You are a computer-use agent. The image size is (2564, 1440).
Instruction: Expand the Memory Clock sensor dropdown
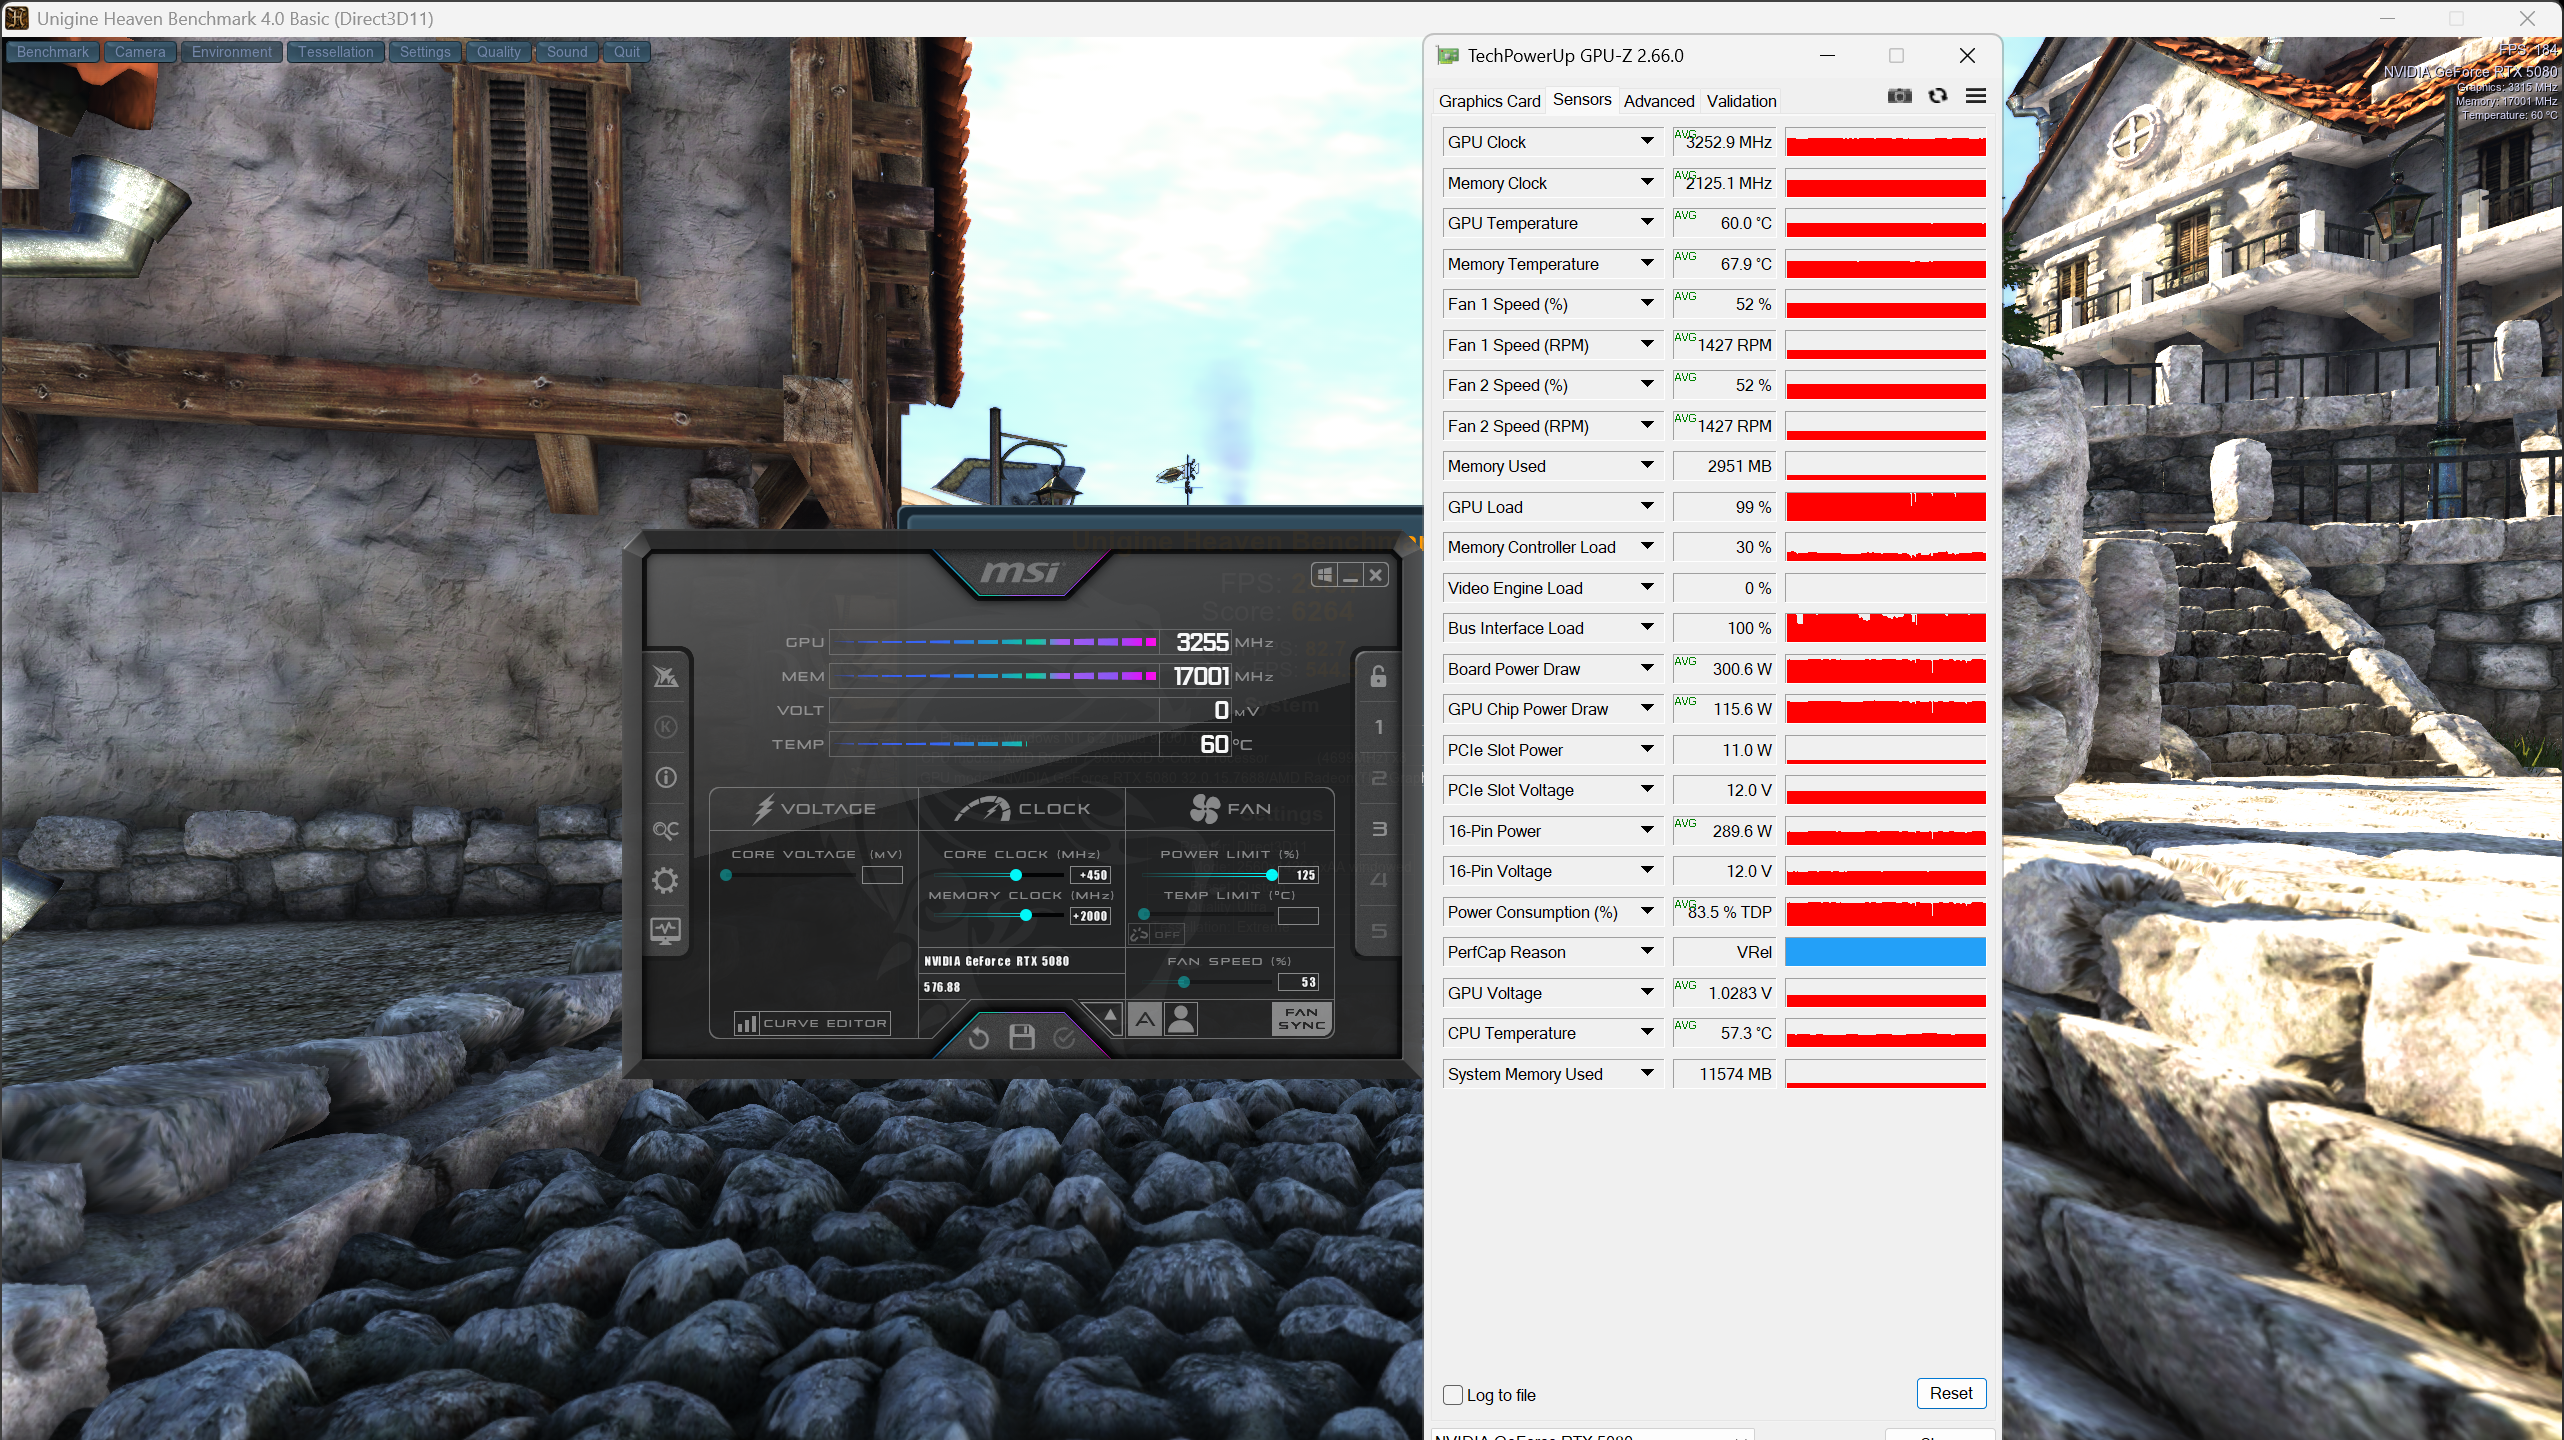[x=1647, y=183]
